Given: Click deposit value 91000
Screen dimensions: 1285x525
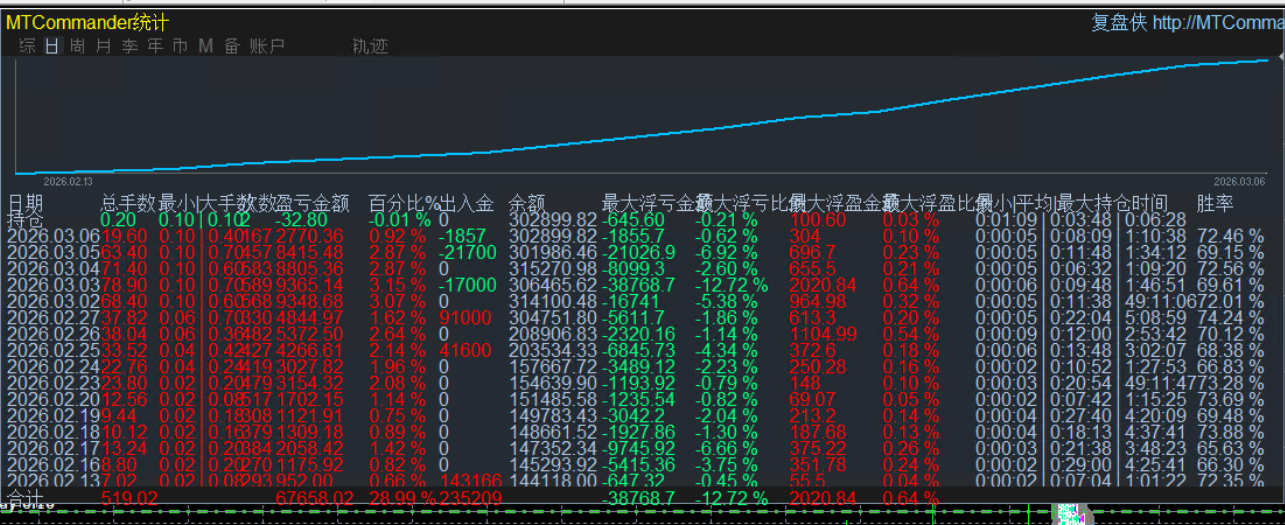Looking at the screenshot, I should 464,317.
